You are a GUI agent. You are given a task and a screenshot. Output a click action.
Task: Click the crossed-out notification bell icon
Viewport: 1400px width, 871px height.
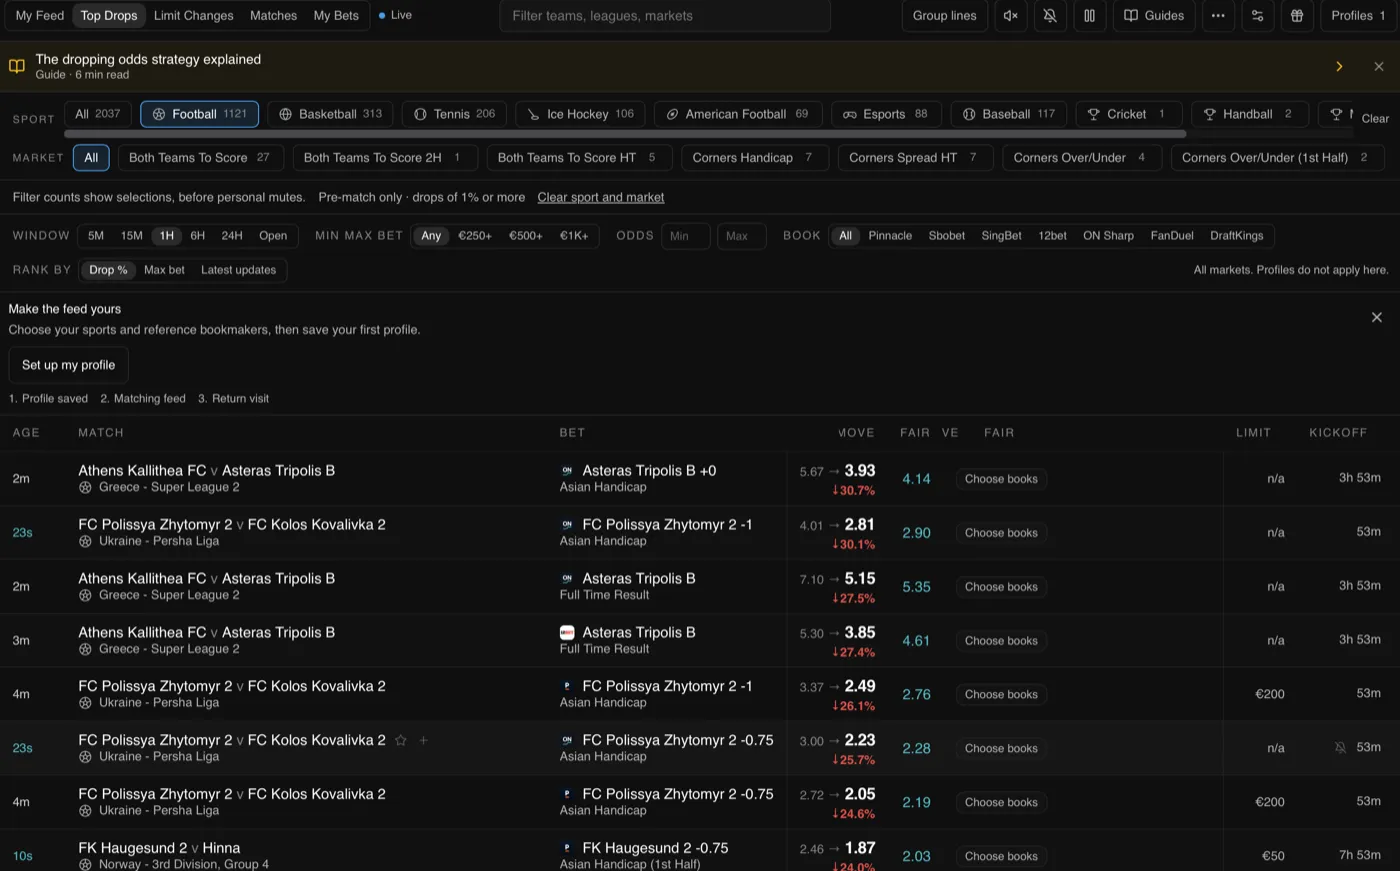[x=1050, y=16]
